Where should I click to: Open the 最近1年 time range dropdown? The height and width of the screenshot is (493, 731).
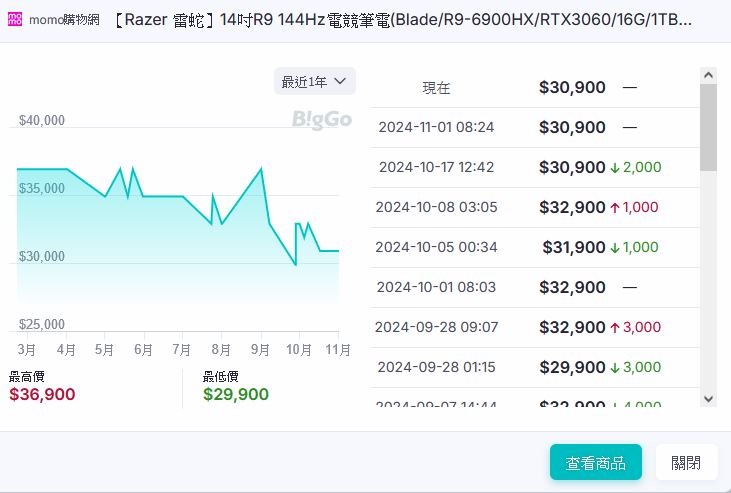(x=315, y=82)
